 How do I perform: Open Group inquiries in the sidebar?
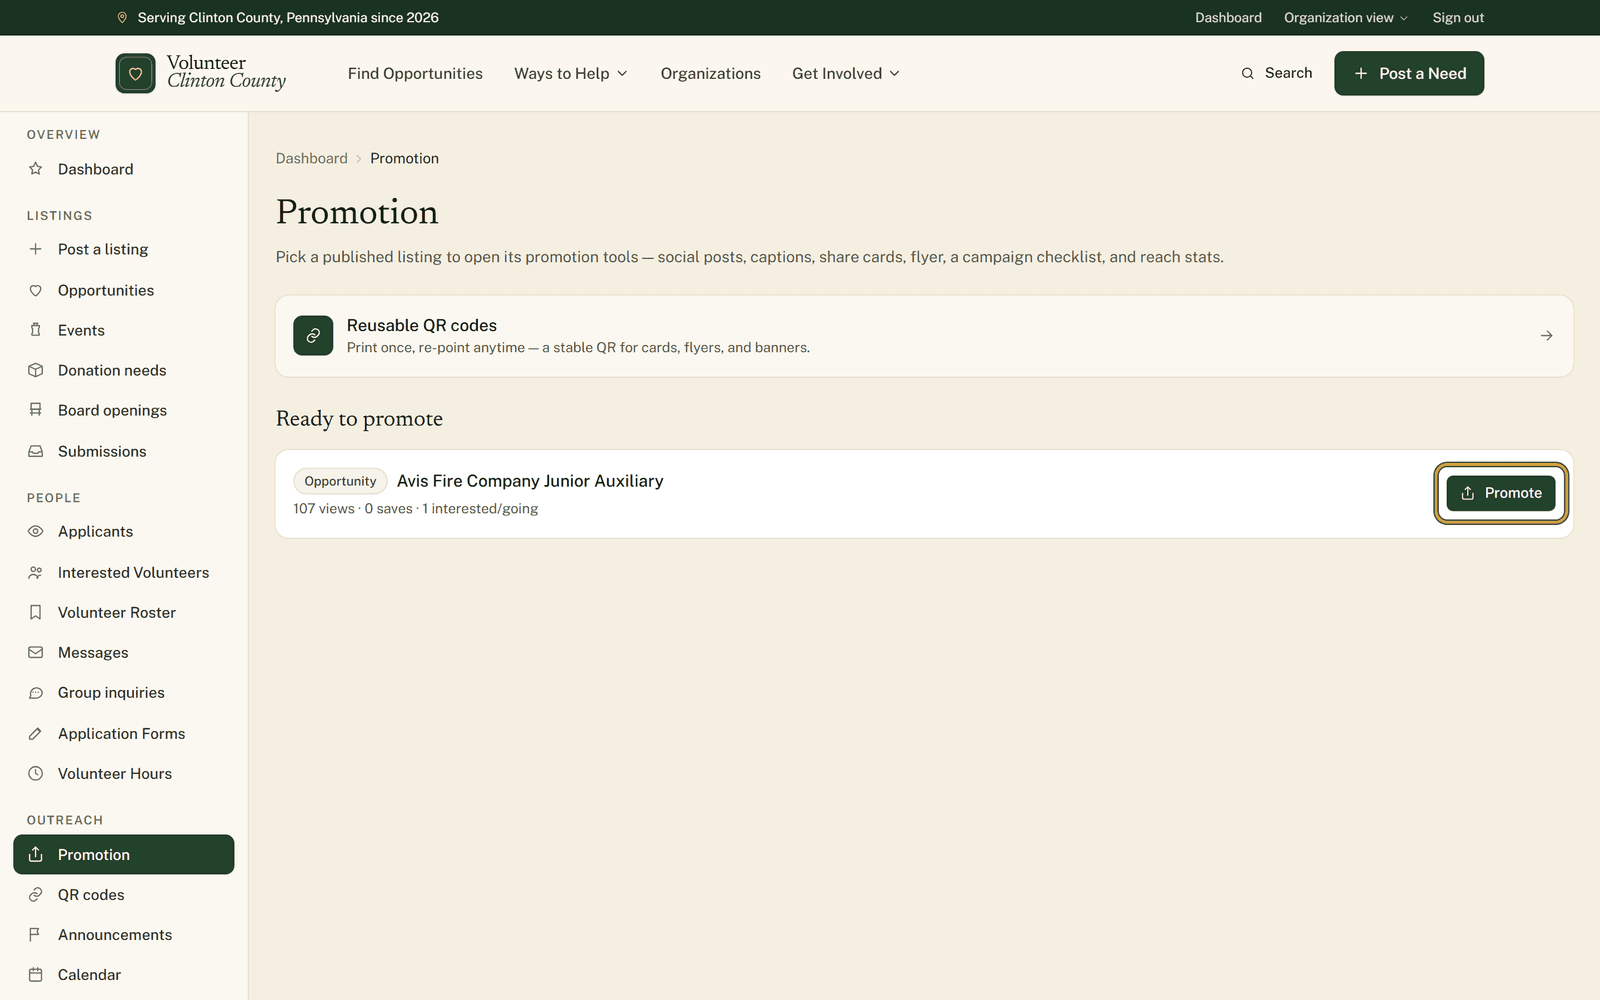click(x=124, y=692)
